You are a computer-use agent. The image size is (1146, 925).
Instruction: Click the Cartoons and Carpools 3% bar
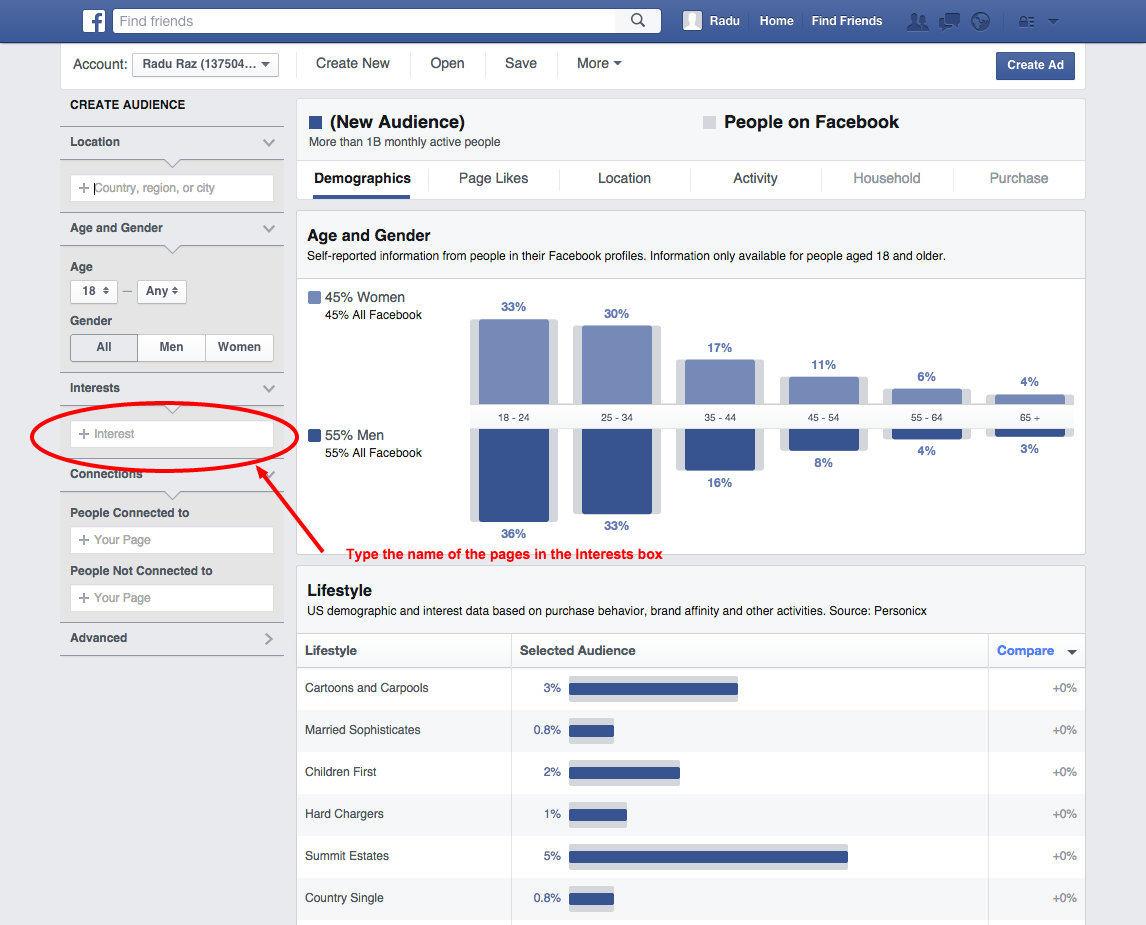pyautogui.click(x=653, y=688)
